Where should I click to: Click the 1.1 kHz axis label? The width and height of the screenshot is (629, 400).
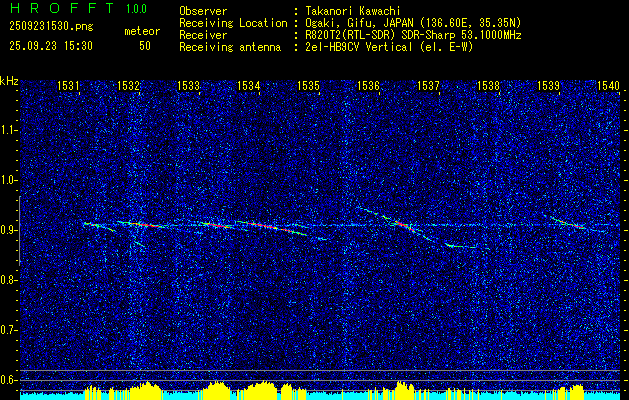8,130
